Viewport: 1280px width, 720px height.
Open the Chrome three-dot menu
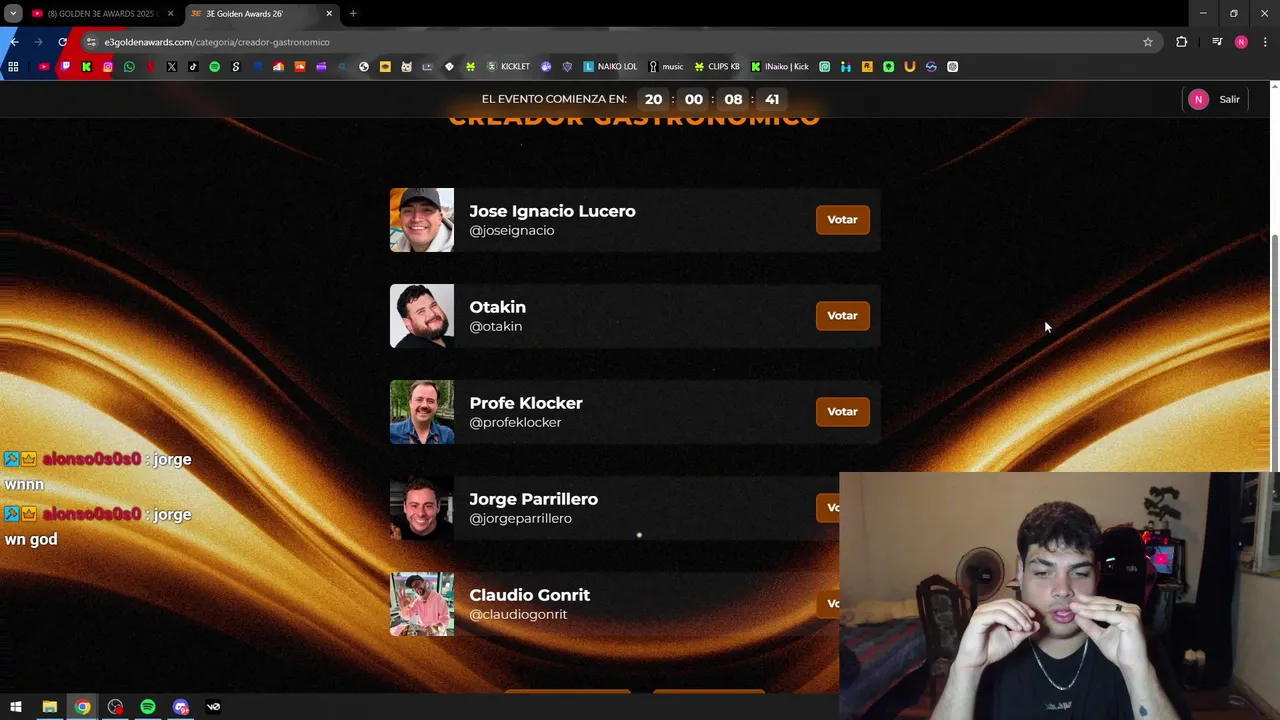pos(1265,42)
